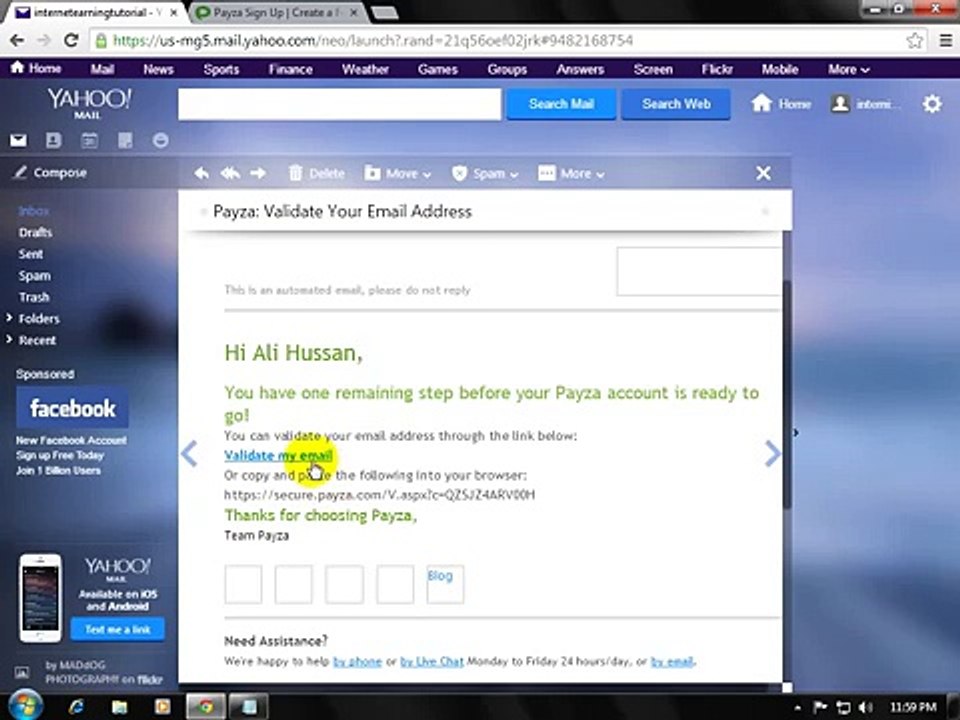This screenshot has width=960, height=720.
Task: Open Sports in the Yahoo navigation bar
Action: click(x=221, y=70)
